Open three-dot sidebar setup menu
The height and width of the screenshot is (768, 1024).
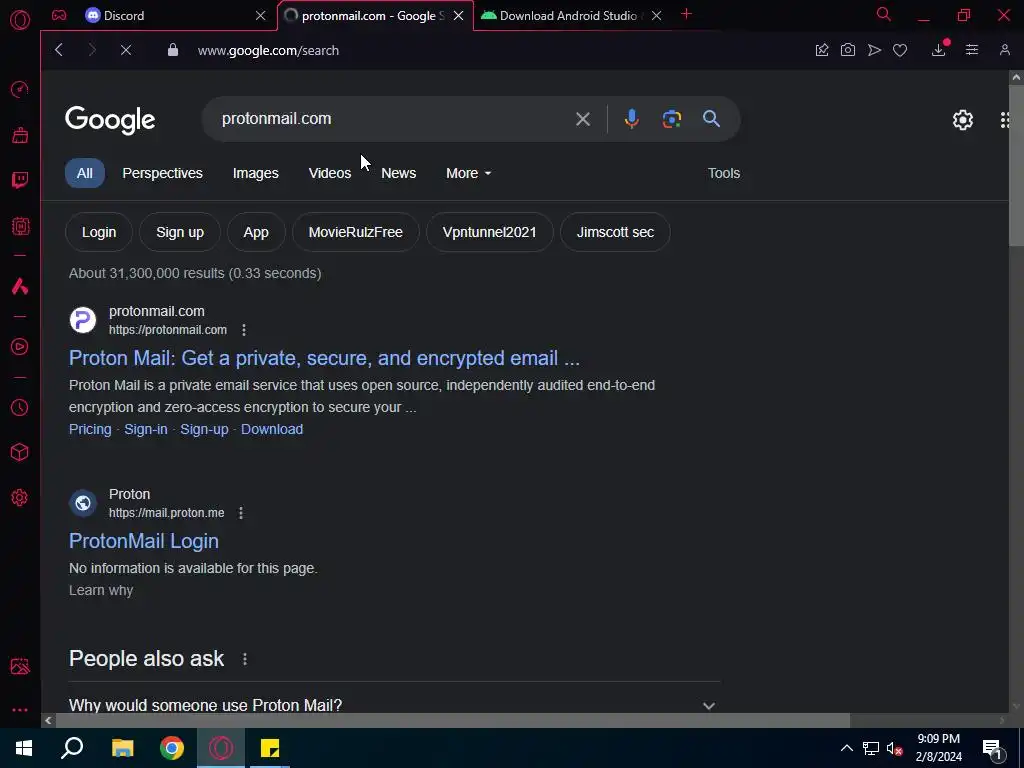point(20,710)
